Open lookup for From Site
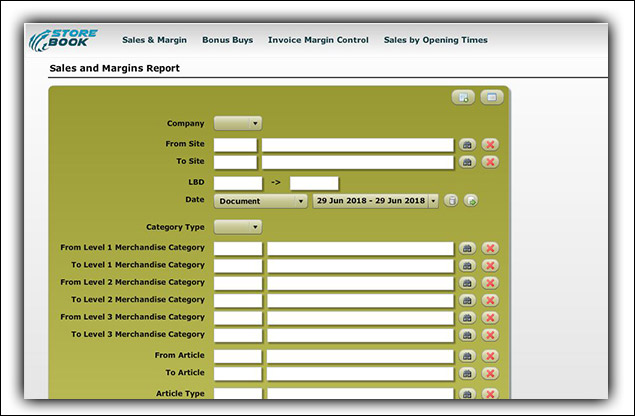The height and width of the screenshot is (416, 635). coord(467,145)
